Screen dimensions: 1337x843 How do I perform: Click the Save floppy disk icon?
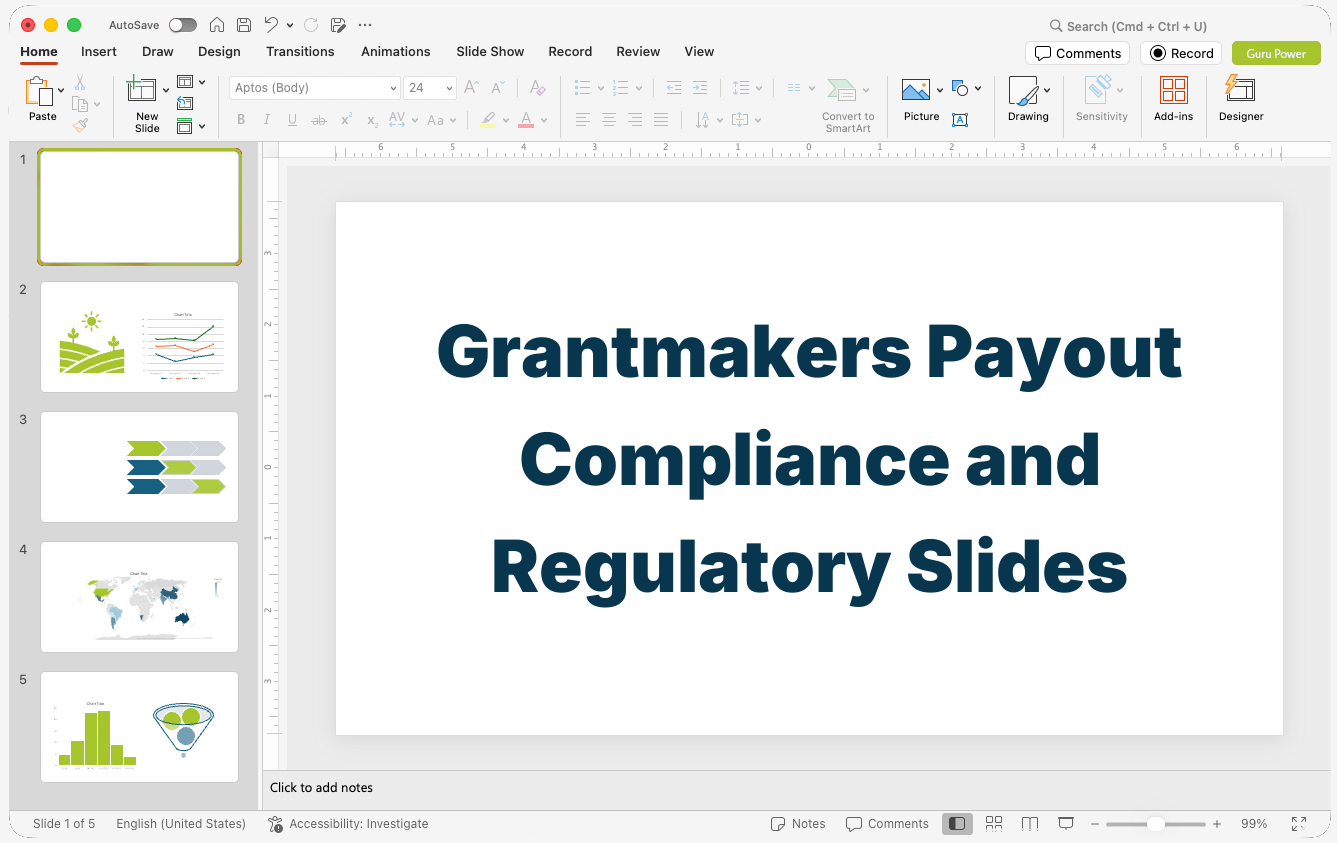click(x=244, y=25)
